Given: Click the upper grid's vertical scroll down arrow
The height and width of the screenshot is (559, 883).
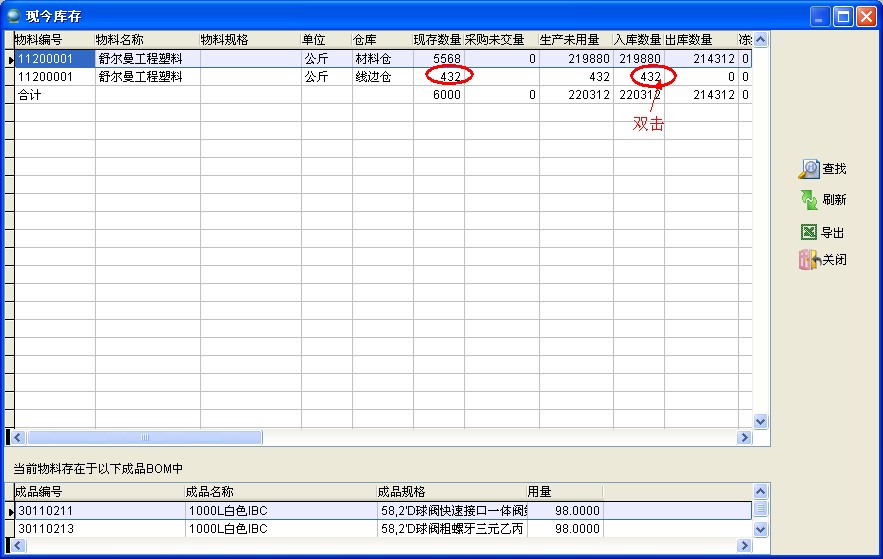Looking at the screenshot, I should coord(760,421).
